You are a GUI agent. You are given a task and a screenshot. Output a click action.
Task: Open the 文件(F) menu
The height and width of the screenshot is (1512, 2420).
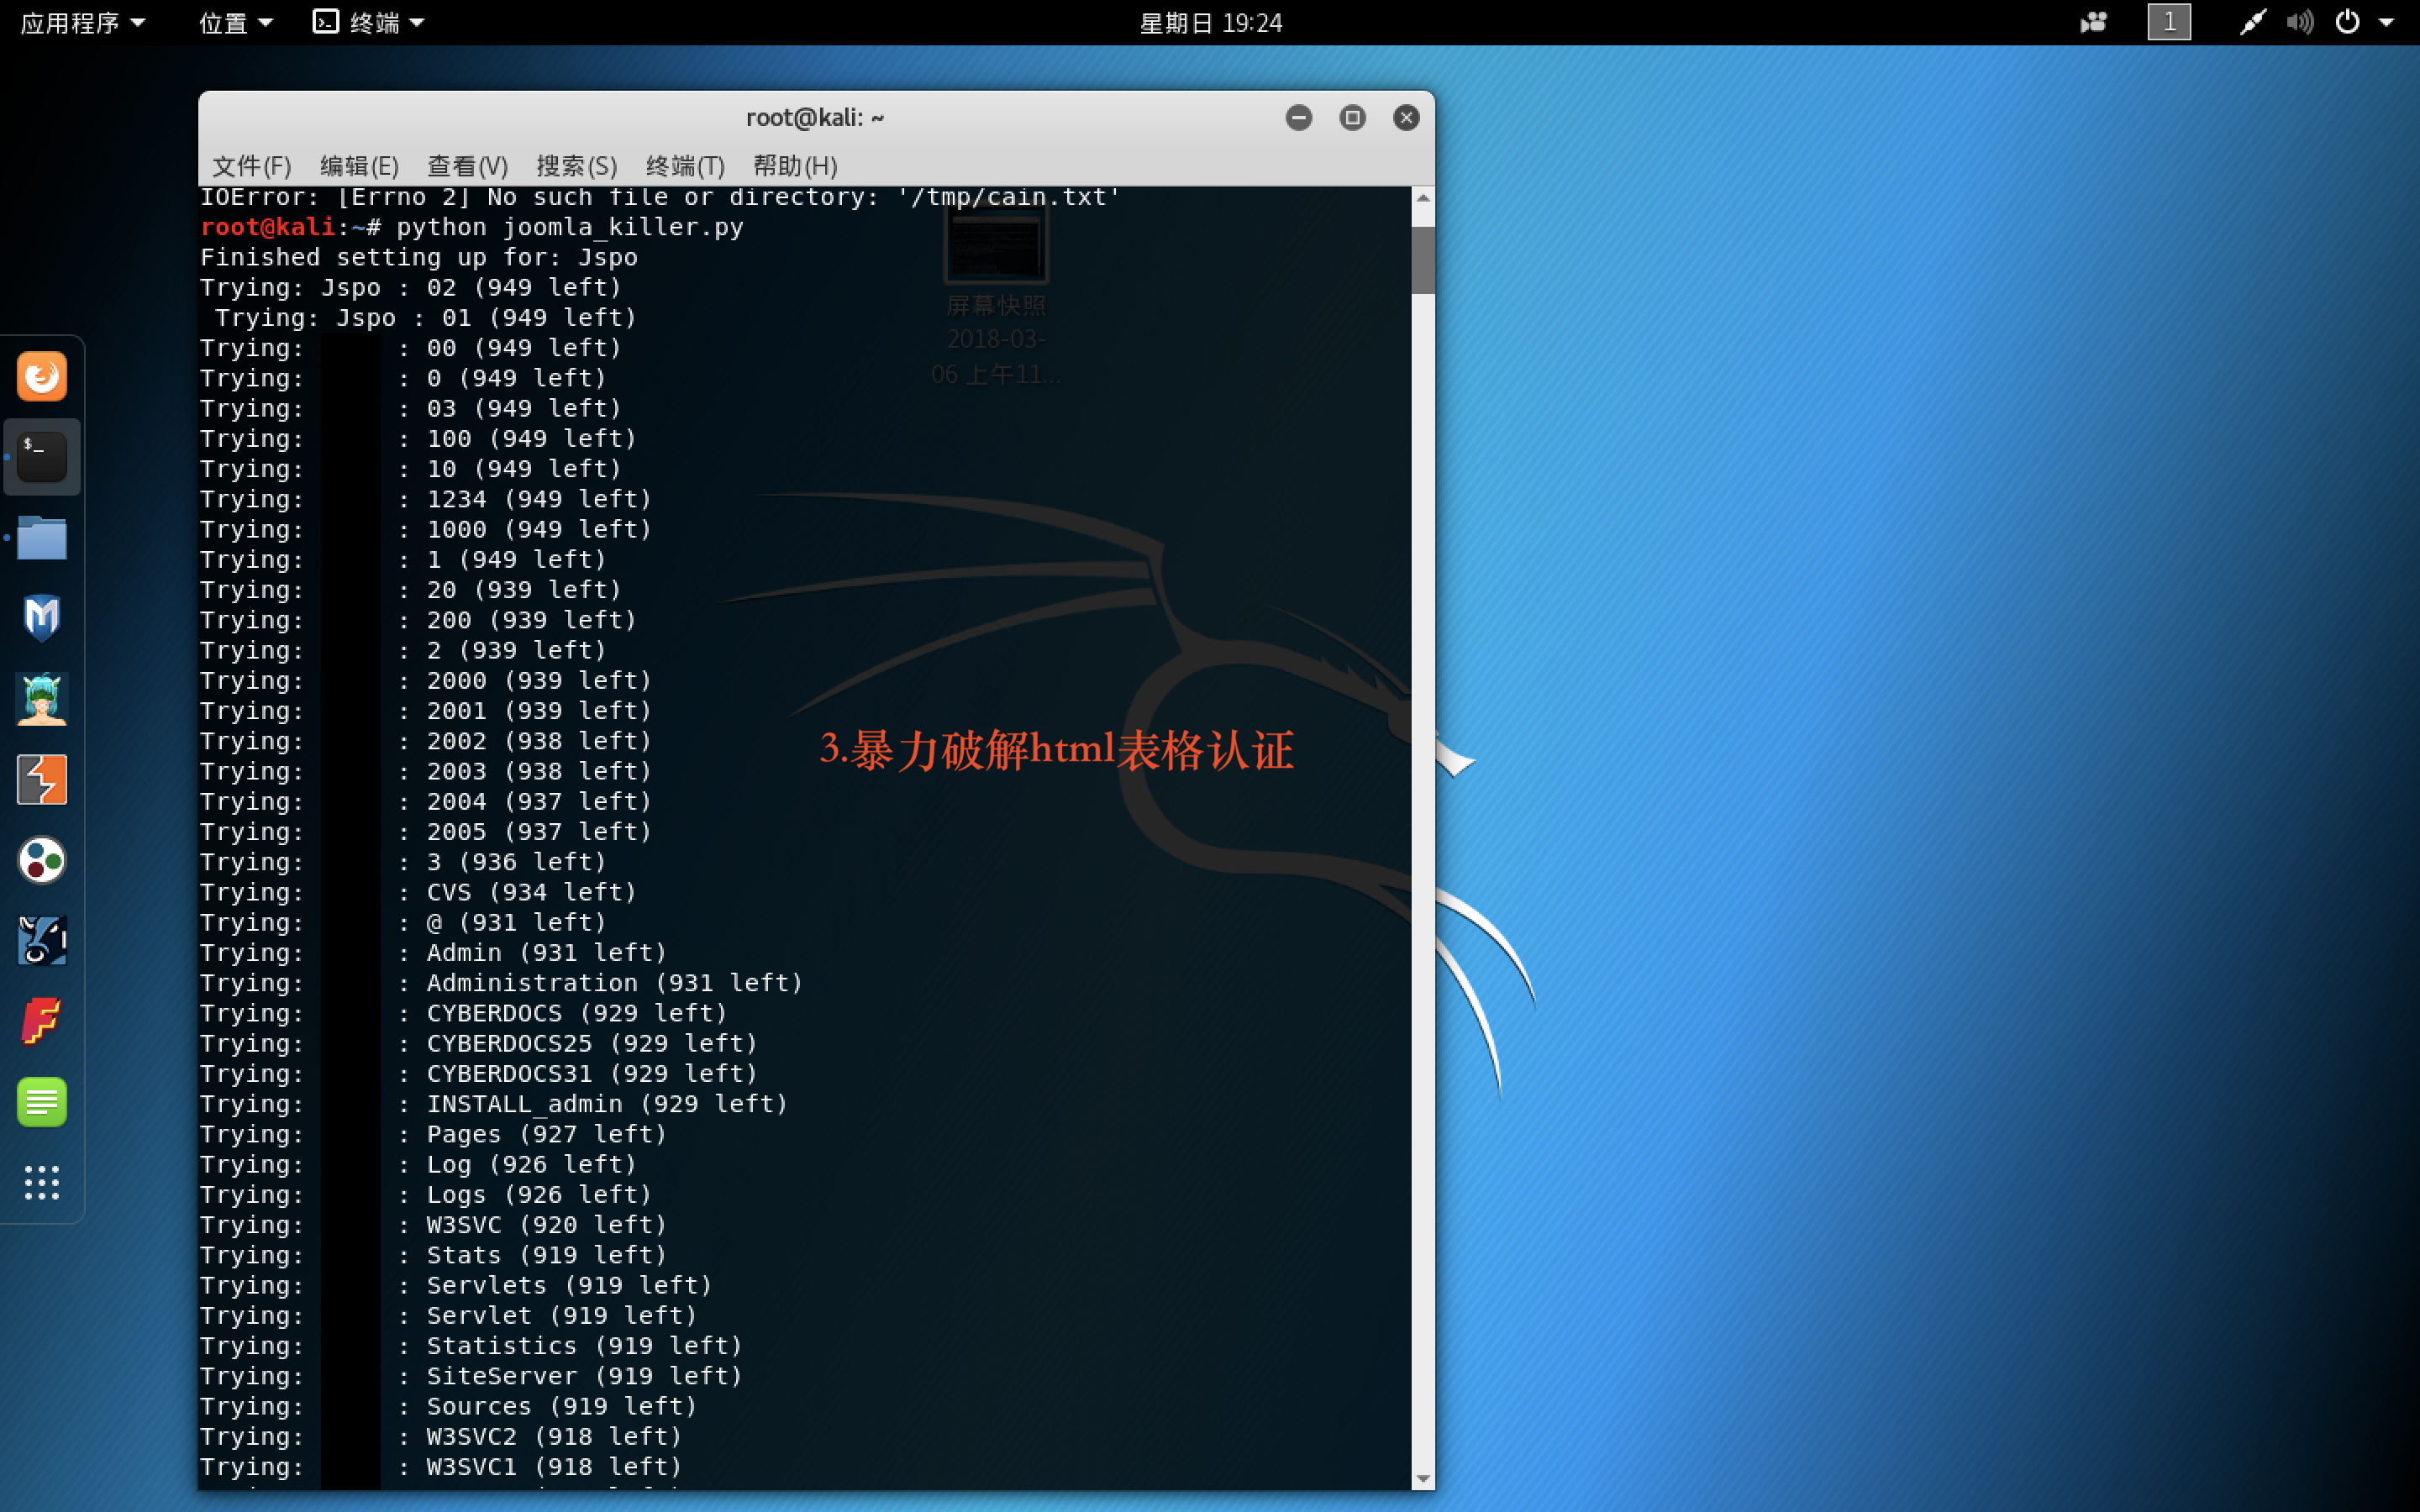[x=251, y=165]
